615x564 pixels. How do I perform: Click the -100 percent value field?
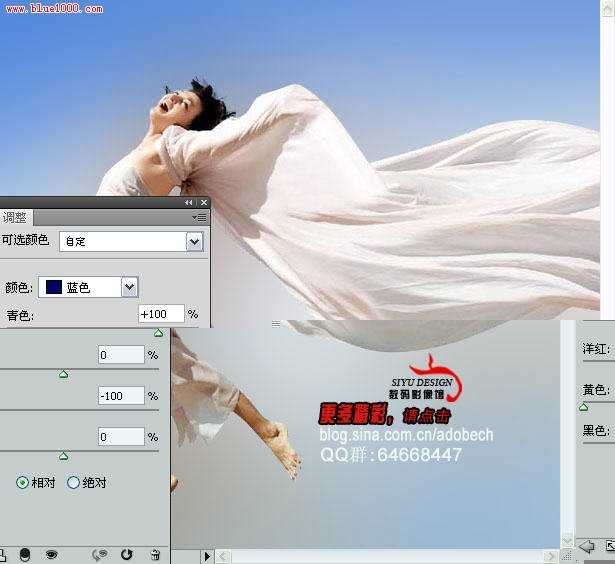121,396
